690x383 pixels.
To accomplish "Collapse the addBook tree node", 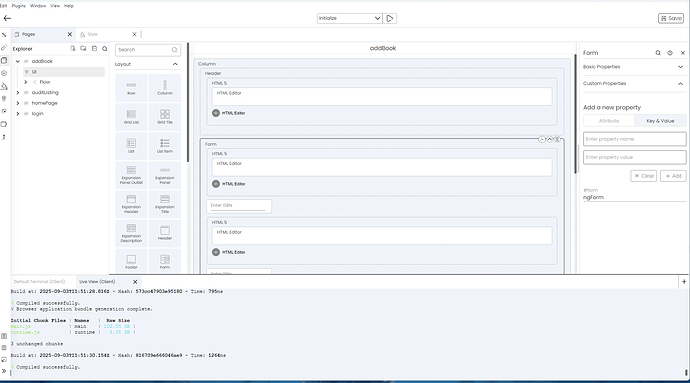I will (18, 61).
